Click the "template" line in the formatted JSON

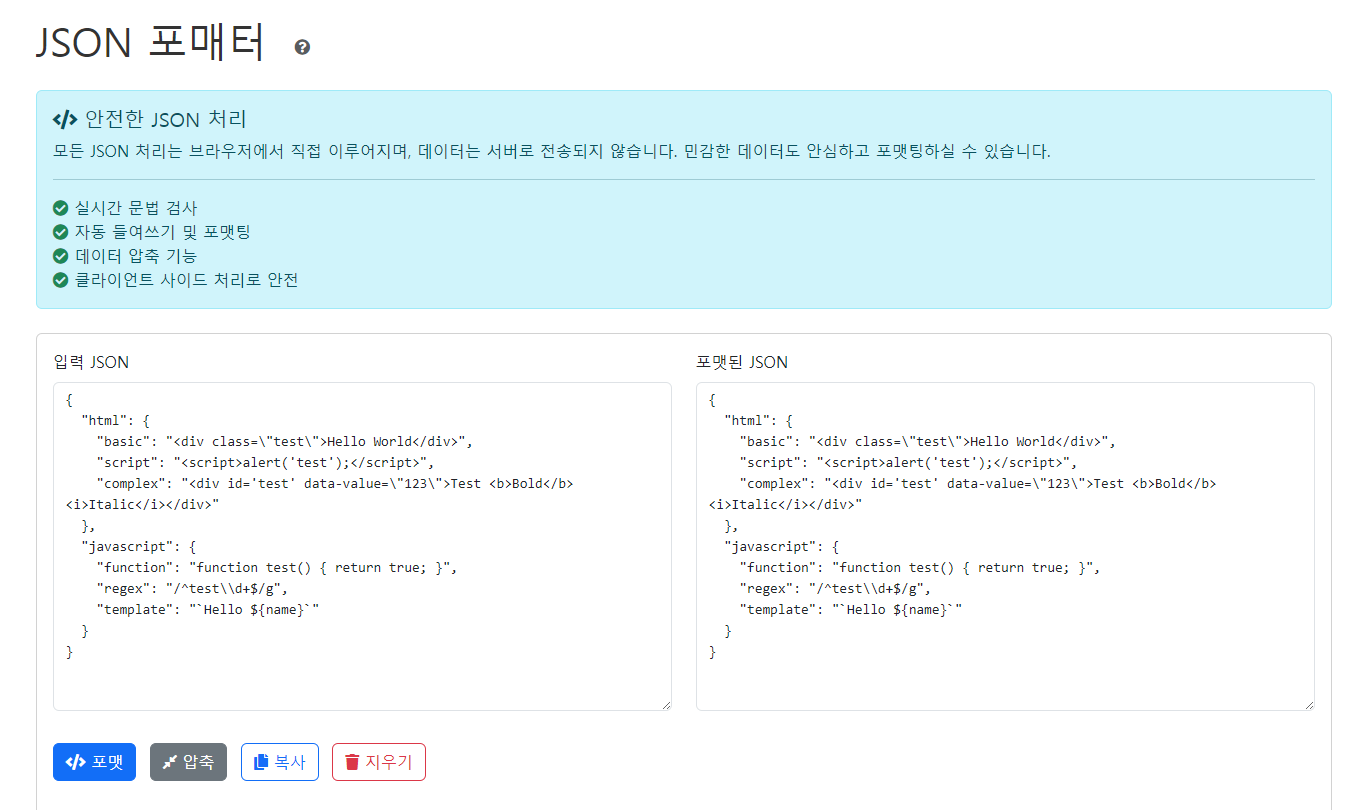(x=851, y=609)
